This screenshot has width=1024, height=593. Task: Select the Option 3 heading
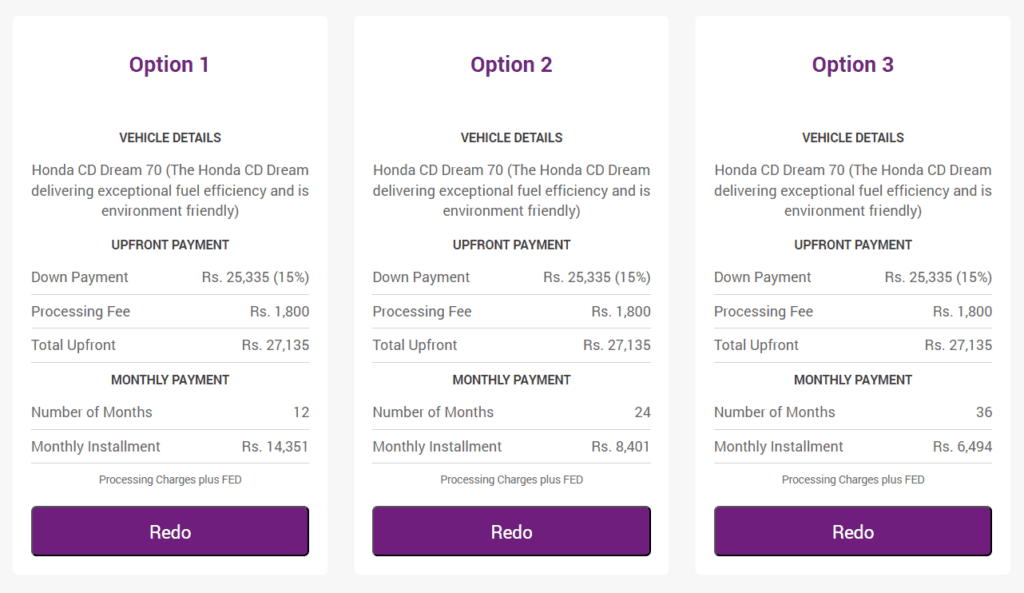coord(853,65)
